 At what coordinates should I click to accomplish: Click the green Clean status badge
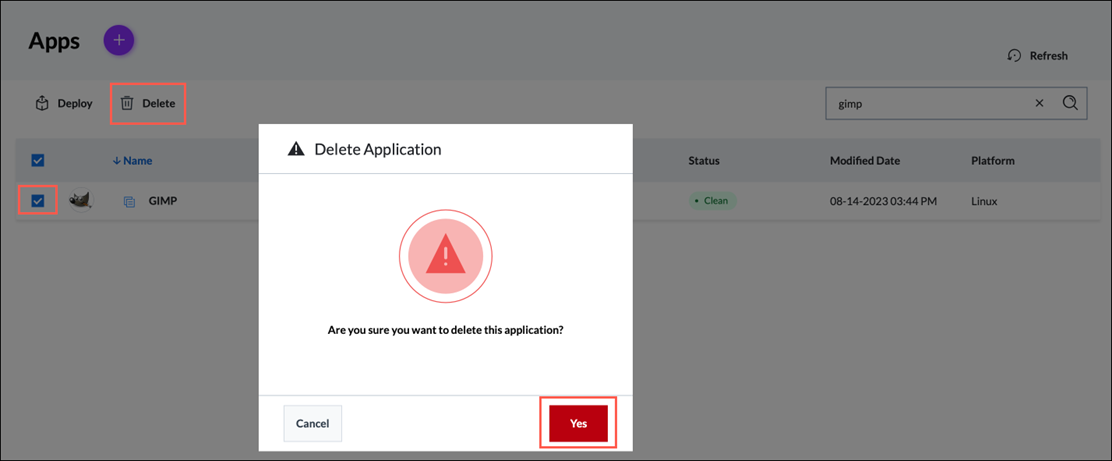(712, 201)
